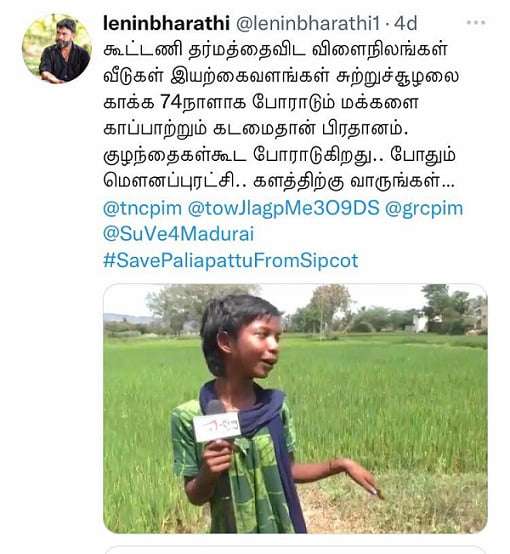The width and height of the screenshot is (510, 554).
Task: Open the #SavePaliapattuFromSipcot hashtag
Action: pos(231,261)
